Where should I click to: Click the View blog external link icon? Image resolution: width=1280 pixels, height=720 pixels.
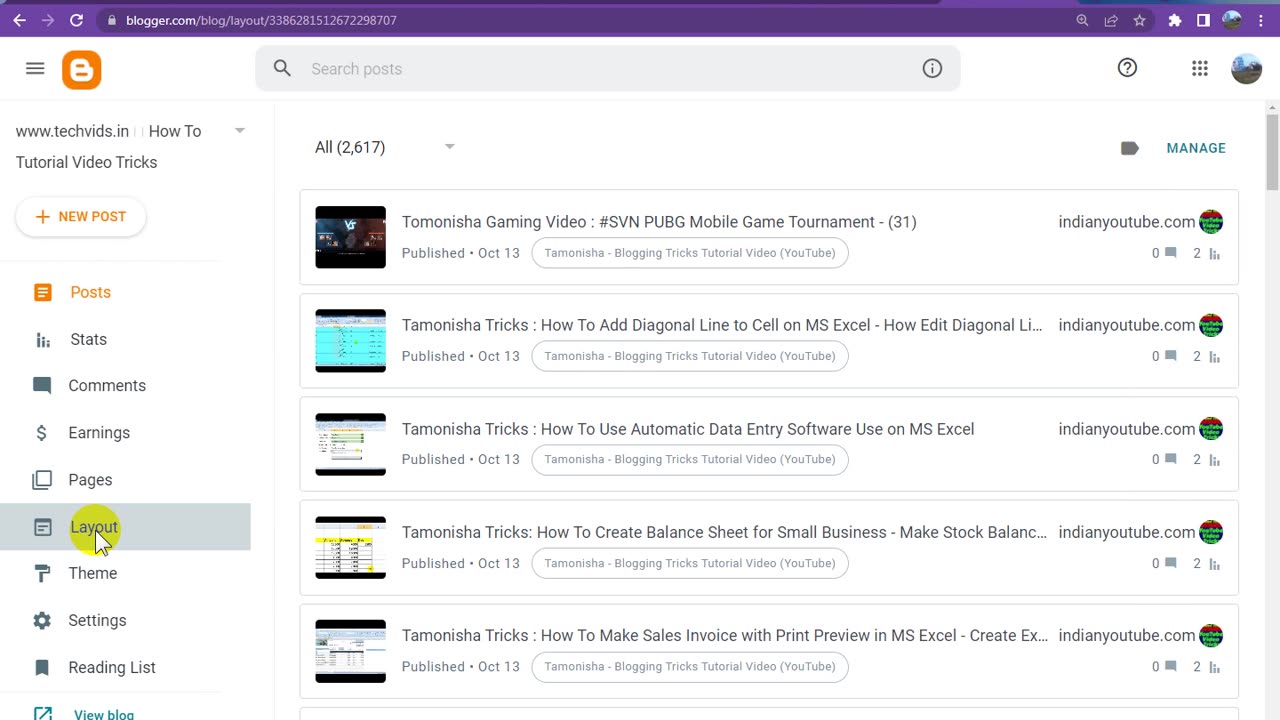(42, 714)
